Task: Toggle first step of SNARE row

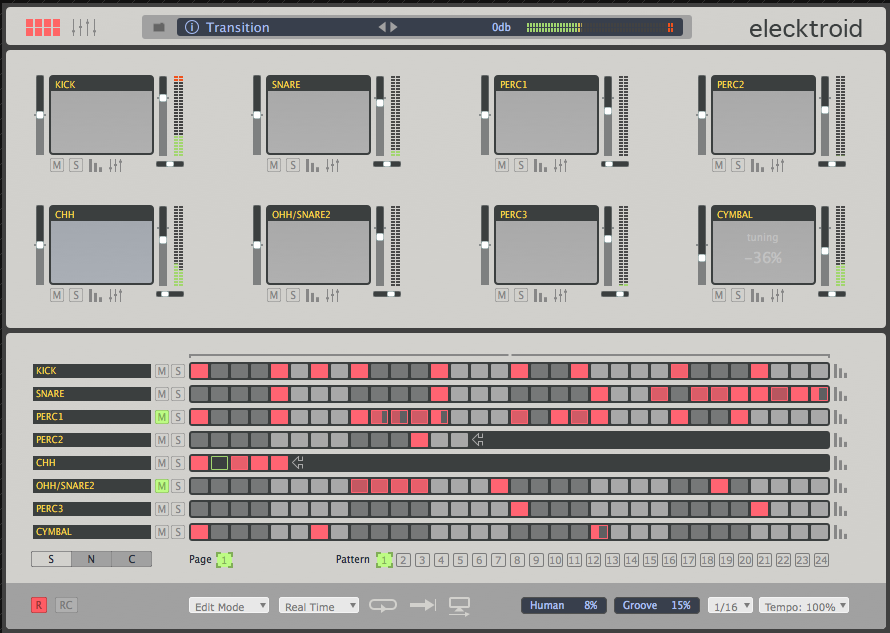Action: 199,394
